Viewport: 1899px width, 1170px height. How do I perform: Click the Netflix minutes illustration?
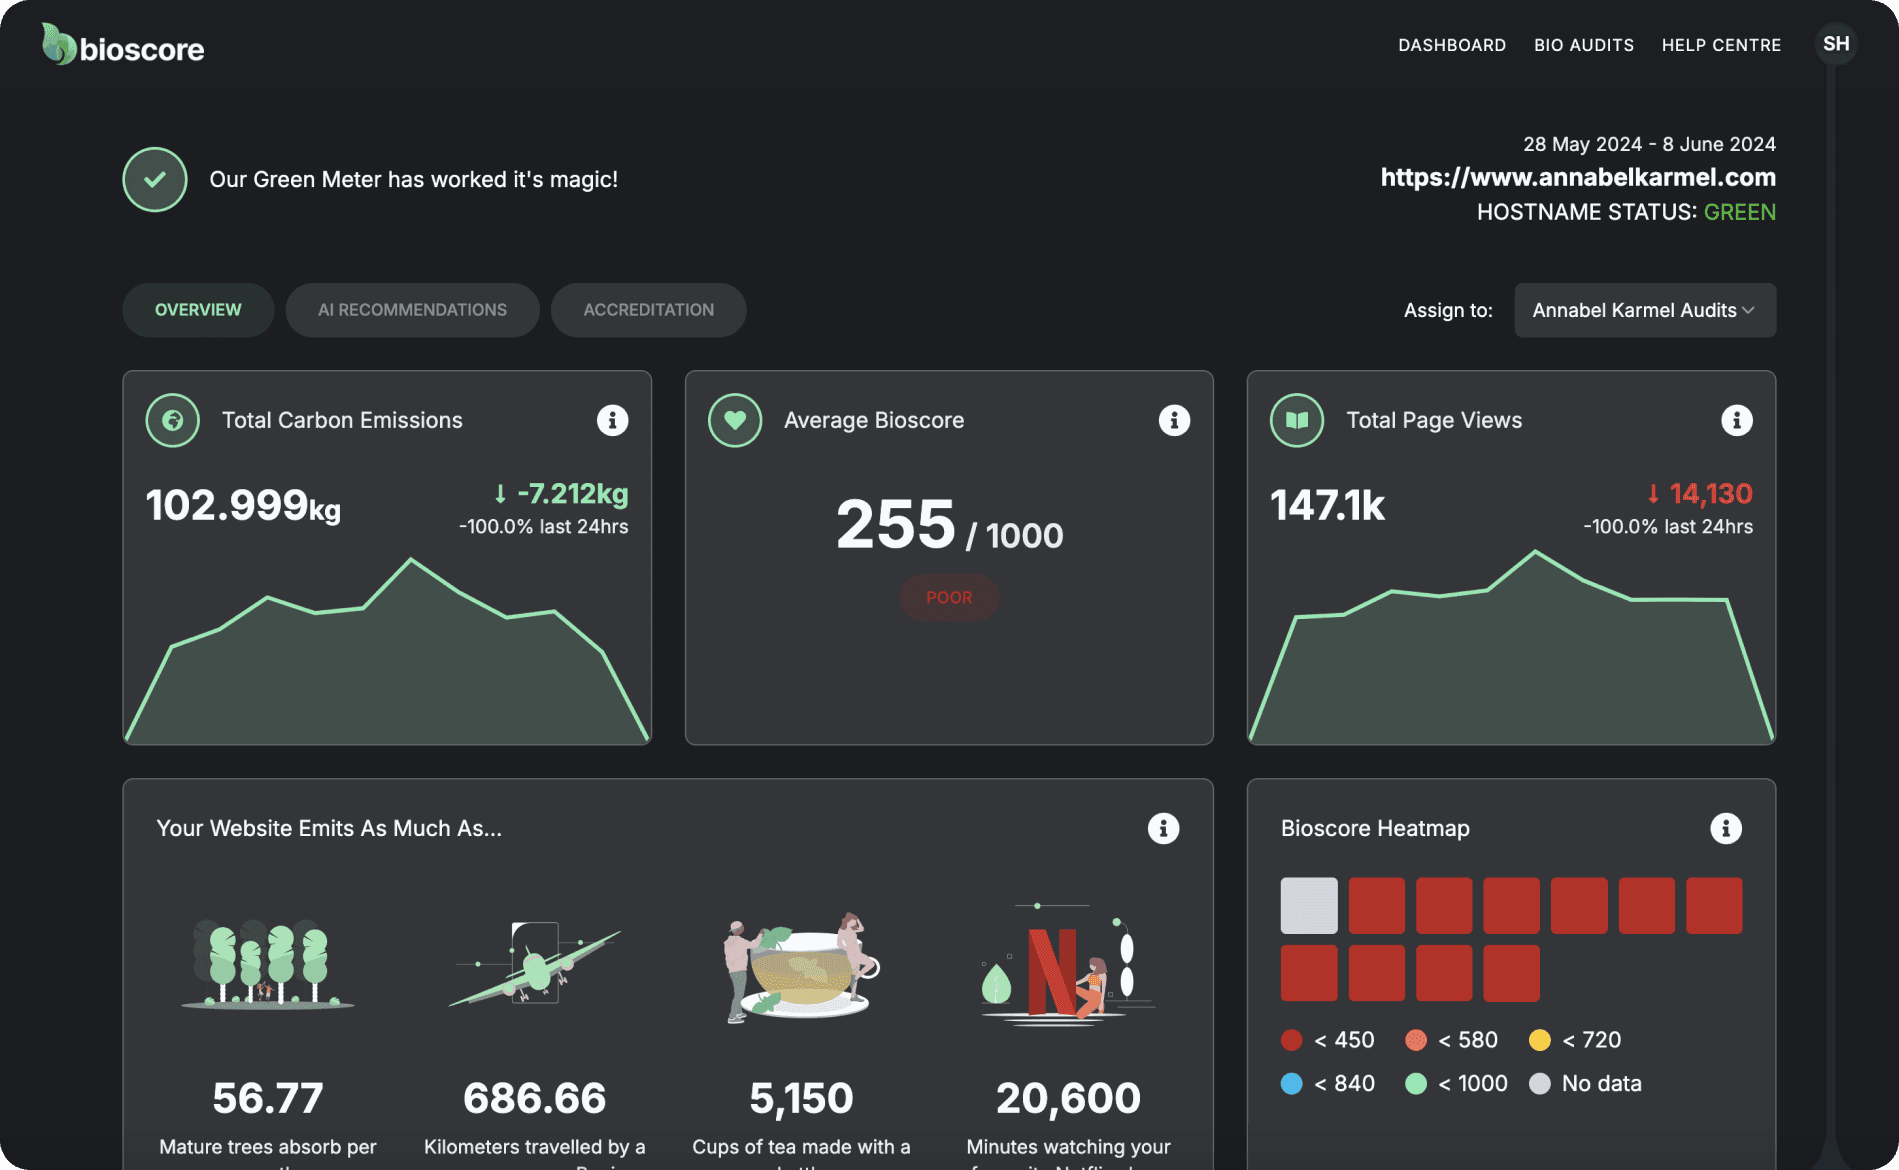[1068, 964]
